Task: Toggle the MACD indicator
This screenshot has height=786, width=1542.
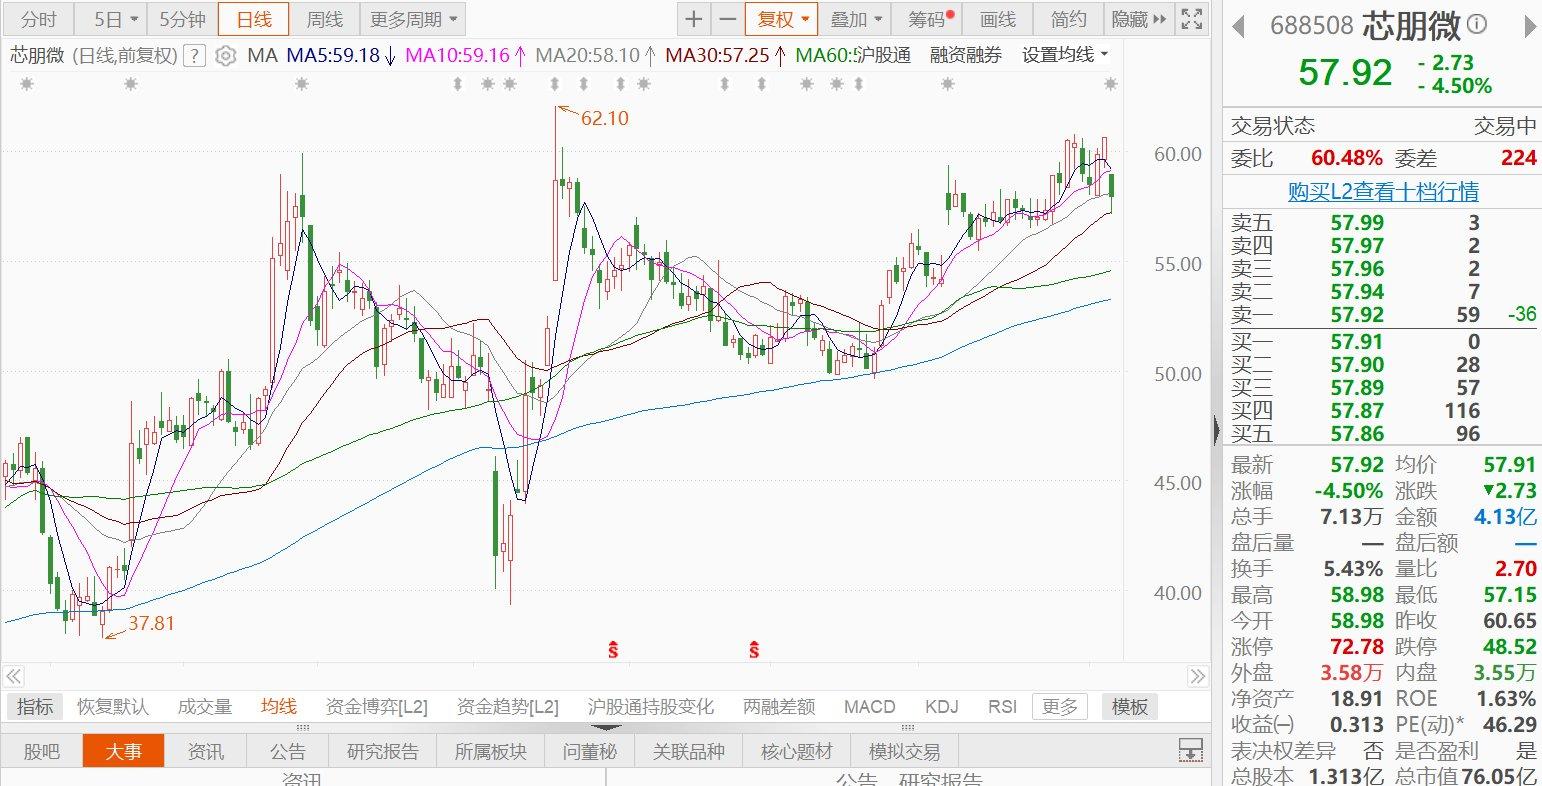Action: [869, 707]
